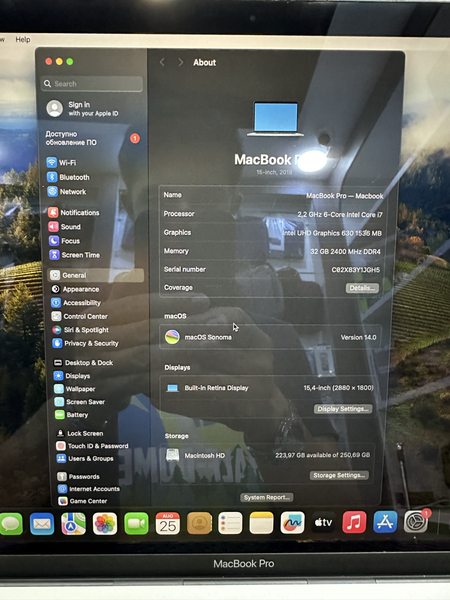
Task: Click the Search field in sidebar
Action: coord(92,83)
